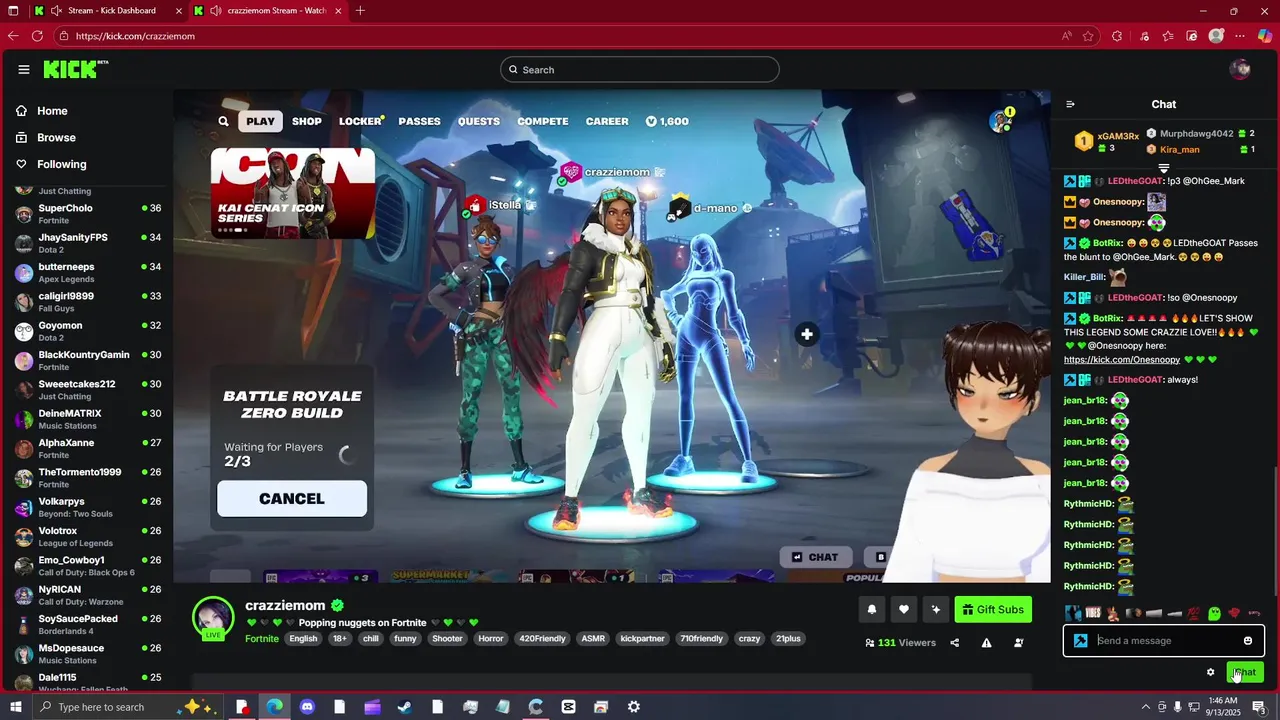Image resolution: width=1280 pixels, height=720 pixels.
Task: Click the 100 quick emote
Action: [x=1194, y=613]
